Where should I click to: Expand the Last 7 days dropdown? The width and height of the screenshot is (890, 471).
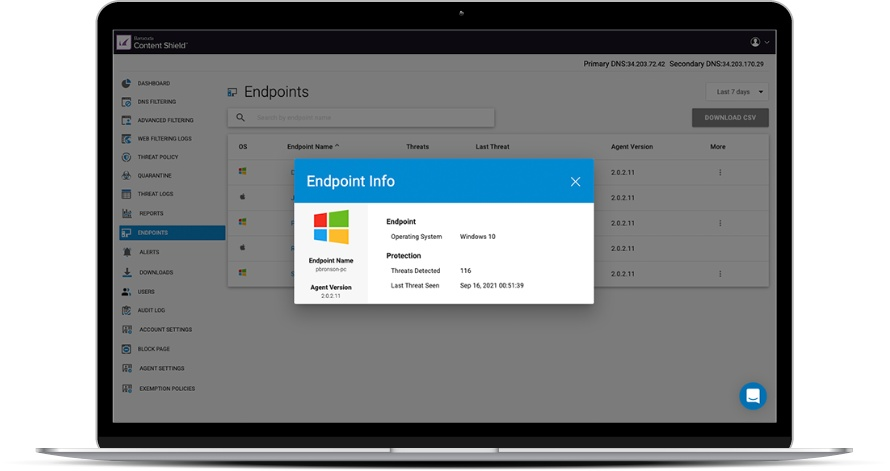point(737,92)
